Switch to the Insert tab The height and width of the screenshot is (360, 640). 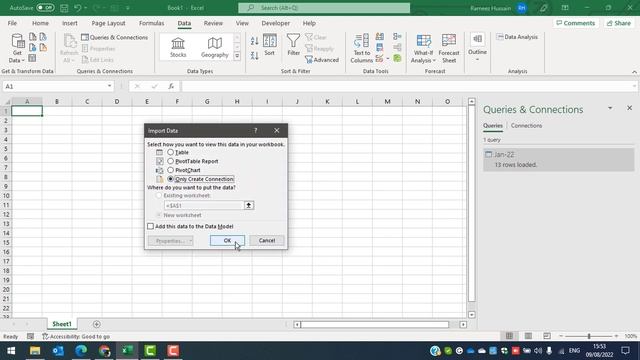[70, 23]
